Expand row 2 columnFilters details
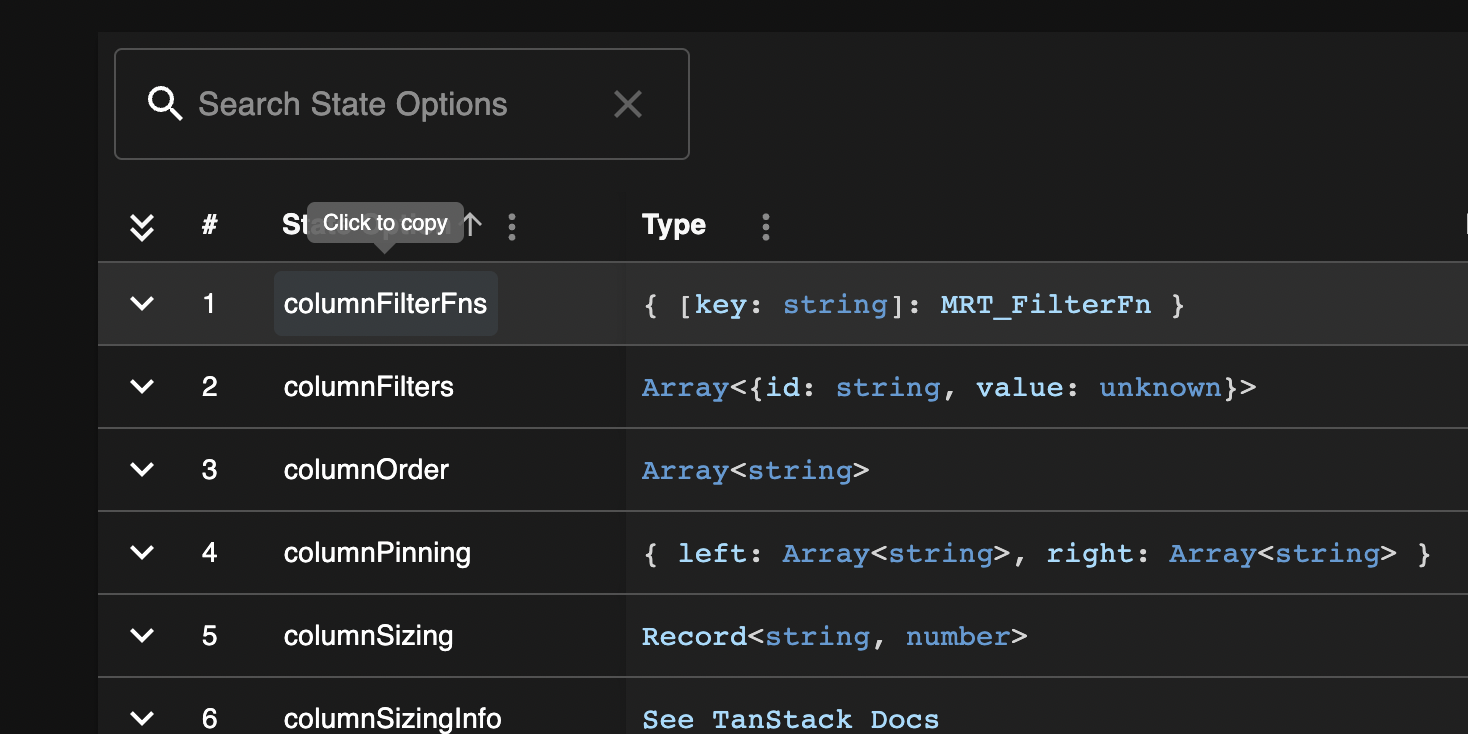The image size is (1468, 734). 142,386
